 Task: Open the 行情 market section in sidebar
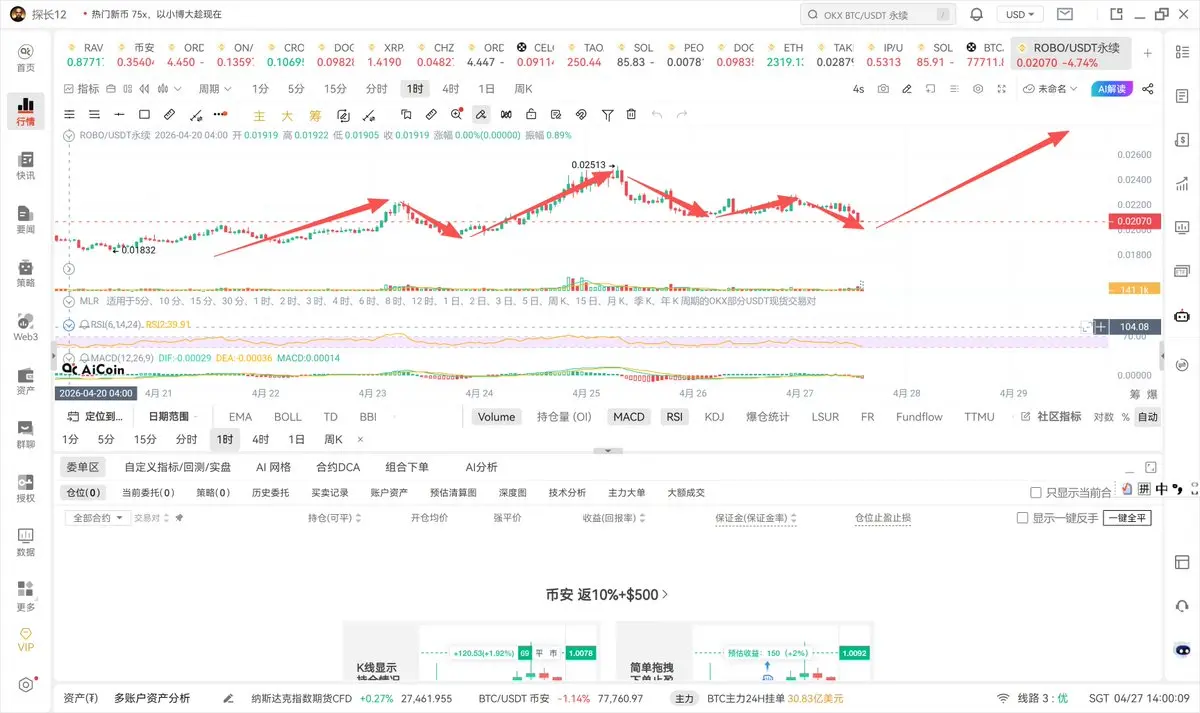25,111
